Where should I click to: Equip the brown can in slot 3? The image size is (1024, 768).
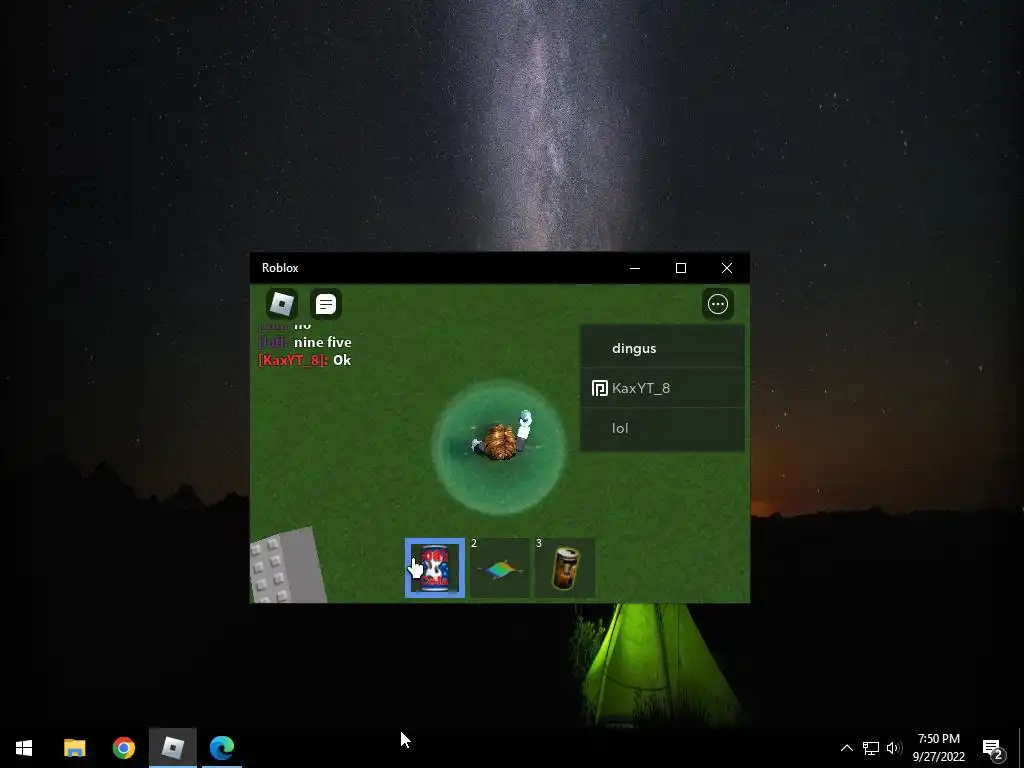point(565,568)
